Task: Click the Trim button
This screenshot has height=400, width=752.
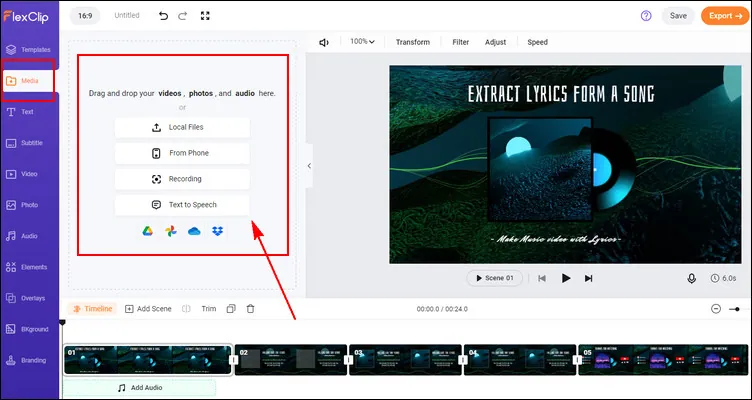Action: coord(209,309)
